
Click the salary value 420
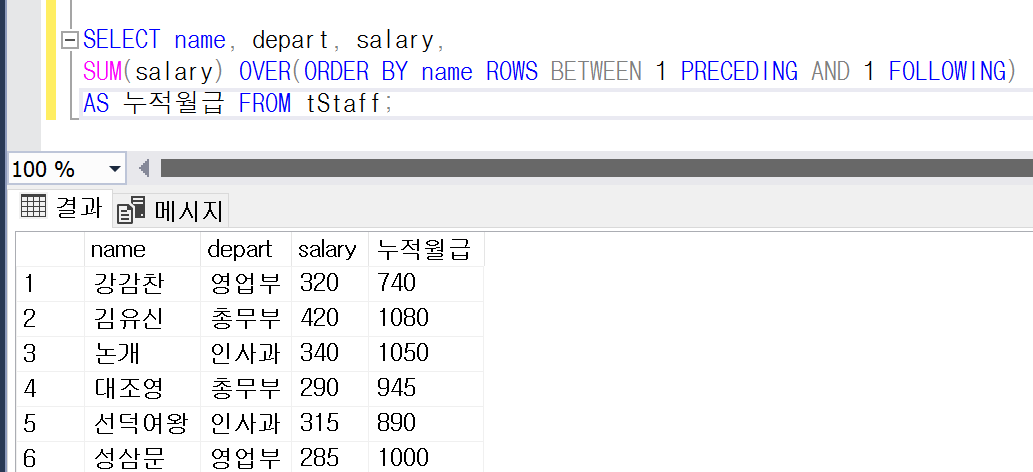click(x=329, y=318)
